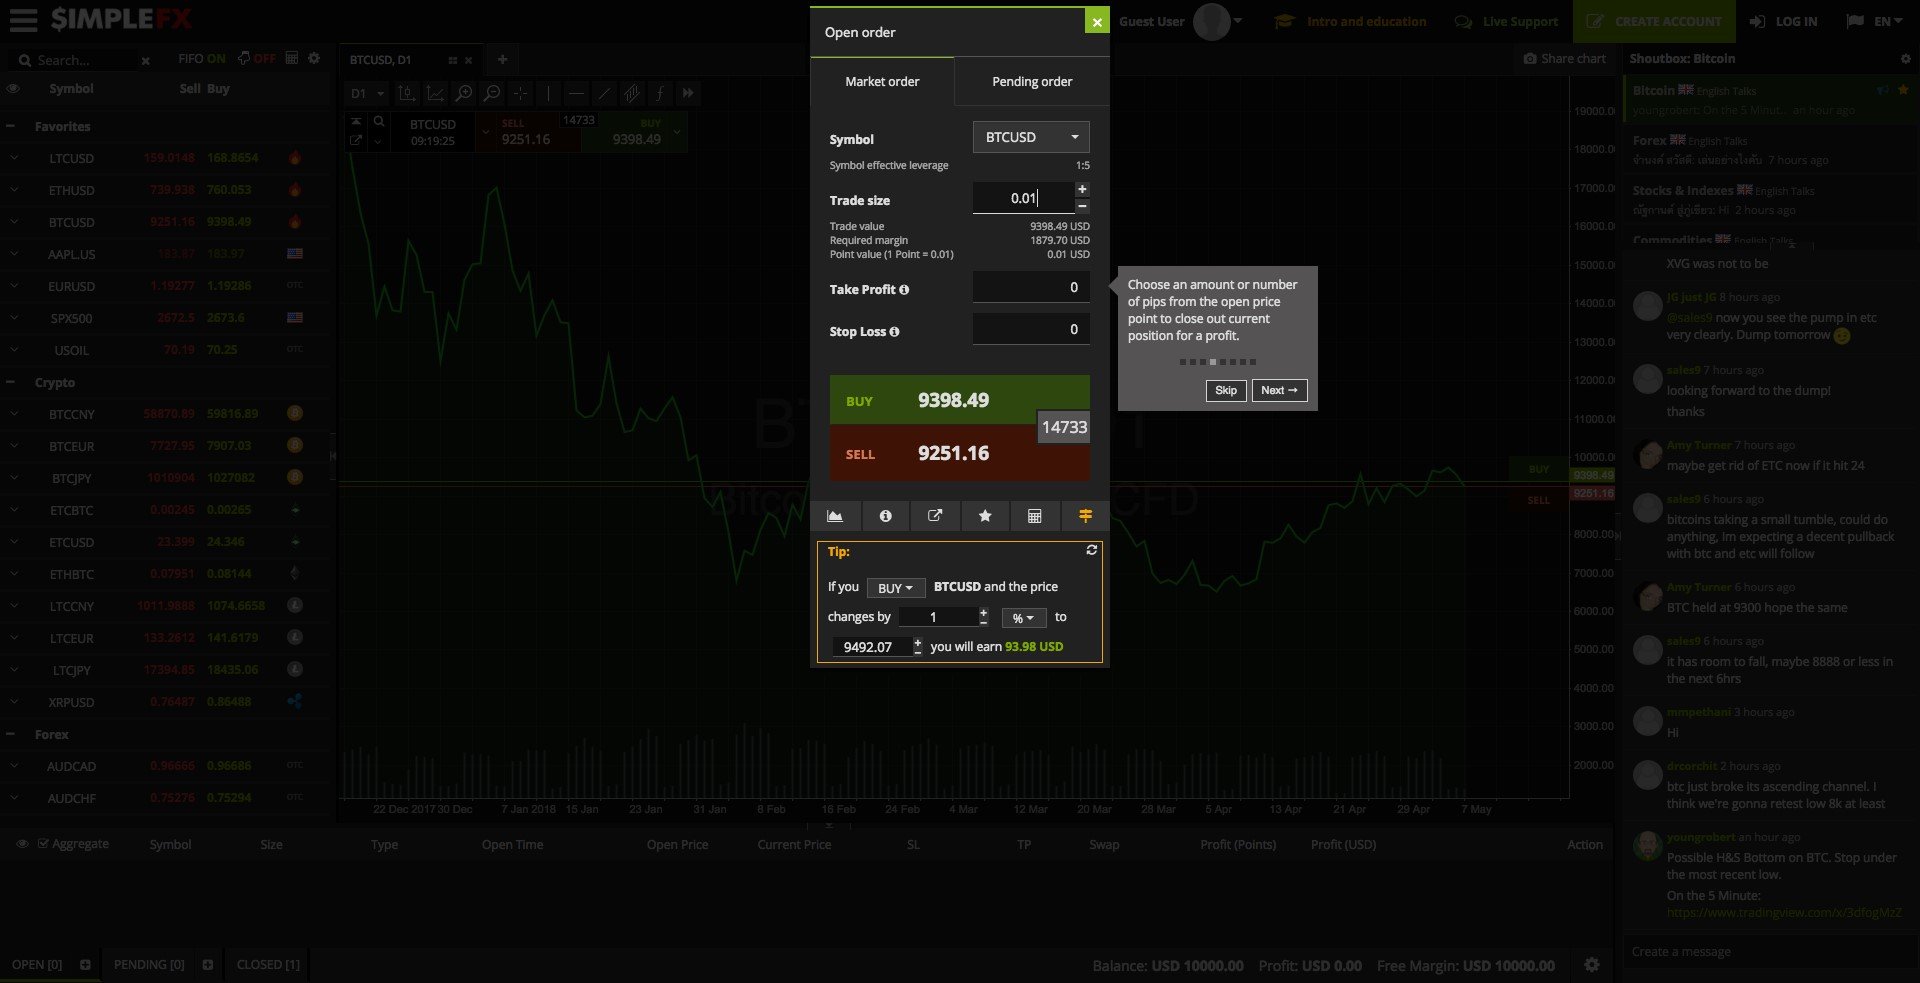
Task: Switch to the Pending order tab
Action: 1031,81
